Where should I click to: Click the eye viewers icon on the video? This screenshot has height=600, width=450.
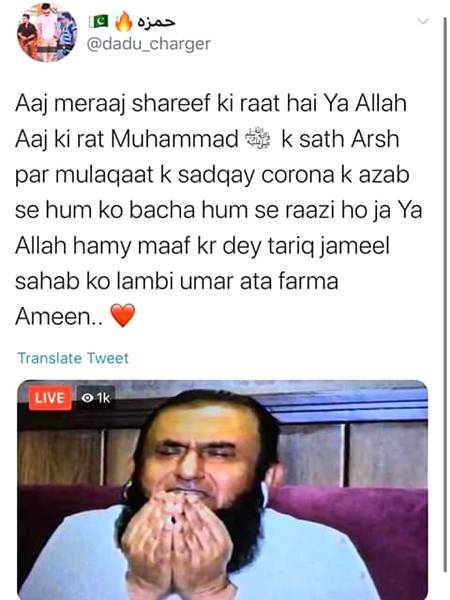click(87, 398)
